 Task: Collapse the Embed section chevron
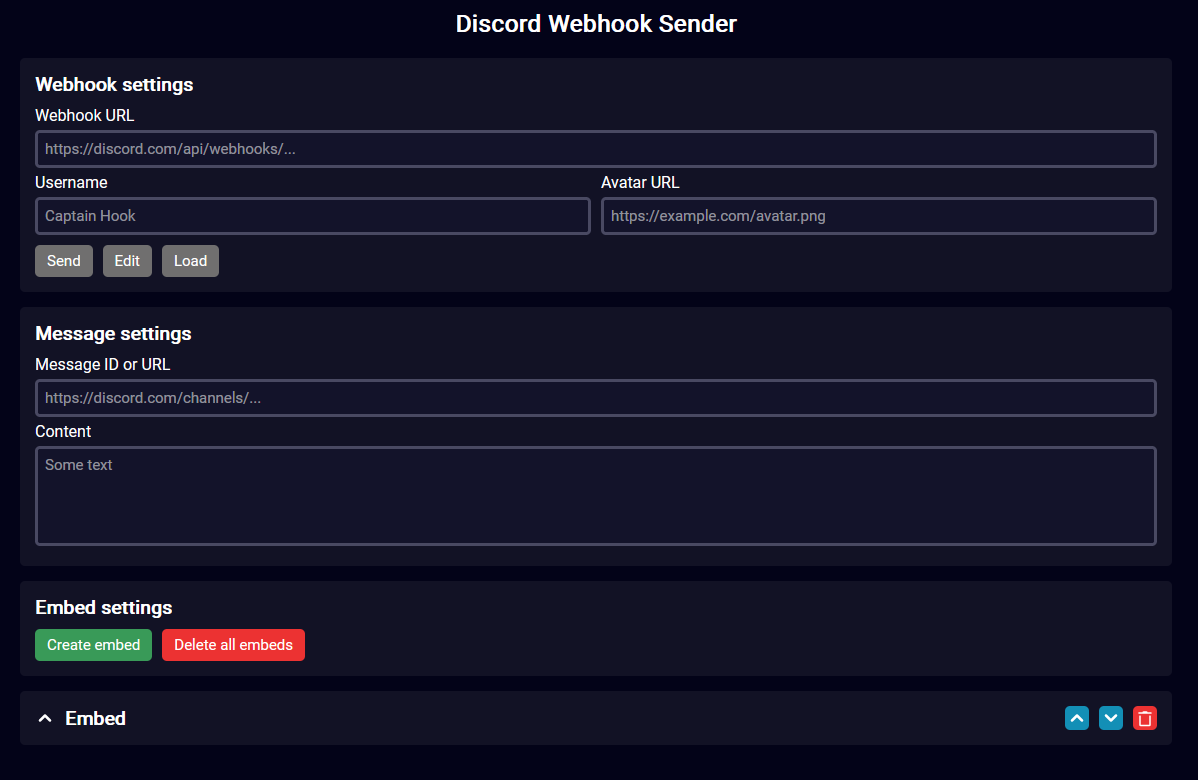click(45, 718)
